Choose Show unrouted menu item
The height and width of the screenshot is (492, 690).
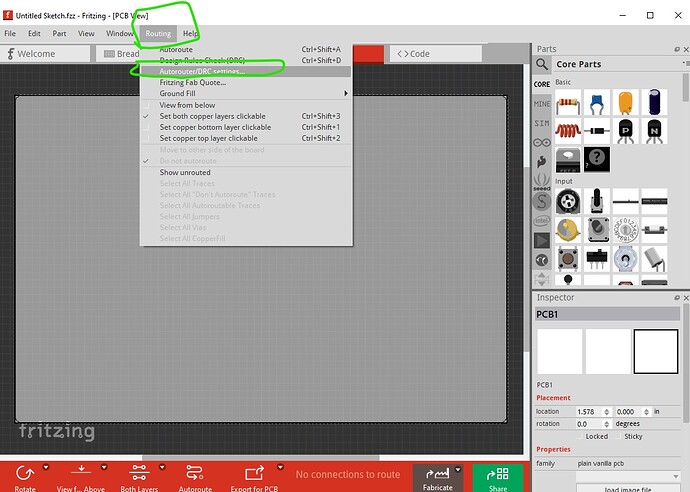[246, 173]
